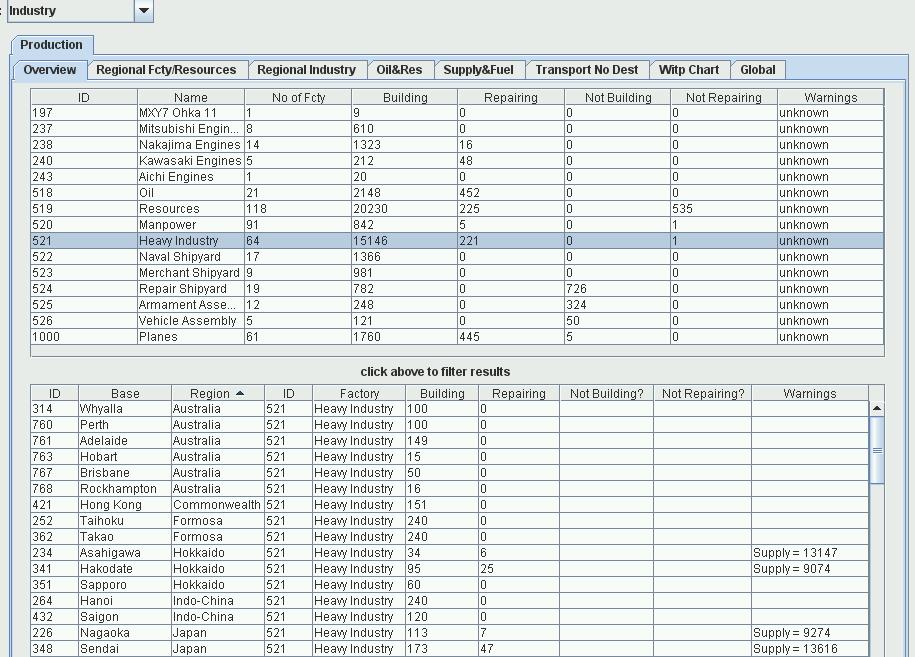Click the Industry combo box field

[71, 11]
